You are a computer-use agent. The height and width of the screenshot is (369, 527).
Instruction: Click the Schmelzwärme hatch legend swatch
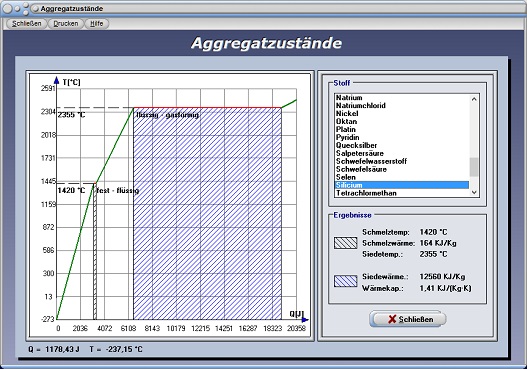(x=346, y=243)
